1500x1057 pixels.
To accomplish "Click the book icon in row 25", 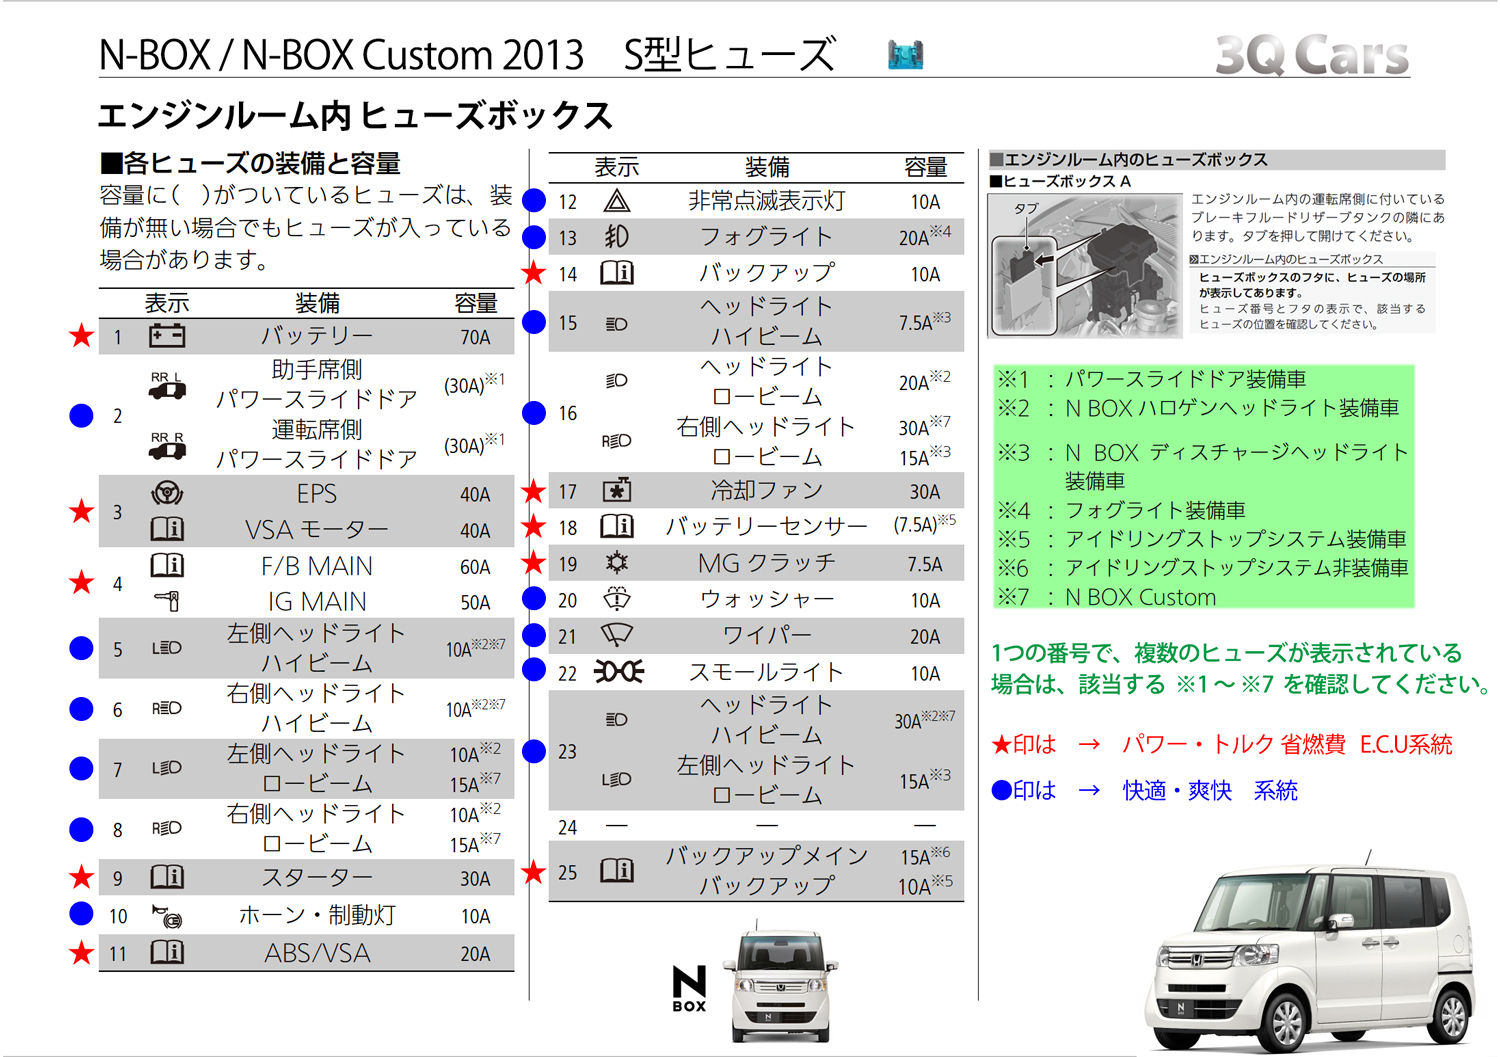I will click(617, 870).
